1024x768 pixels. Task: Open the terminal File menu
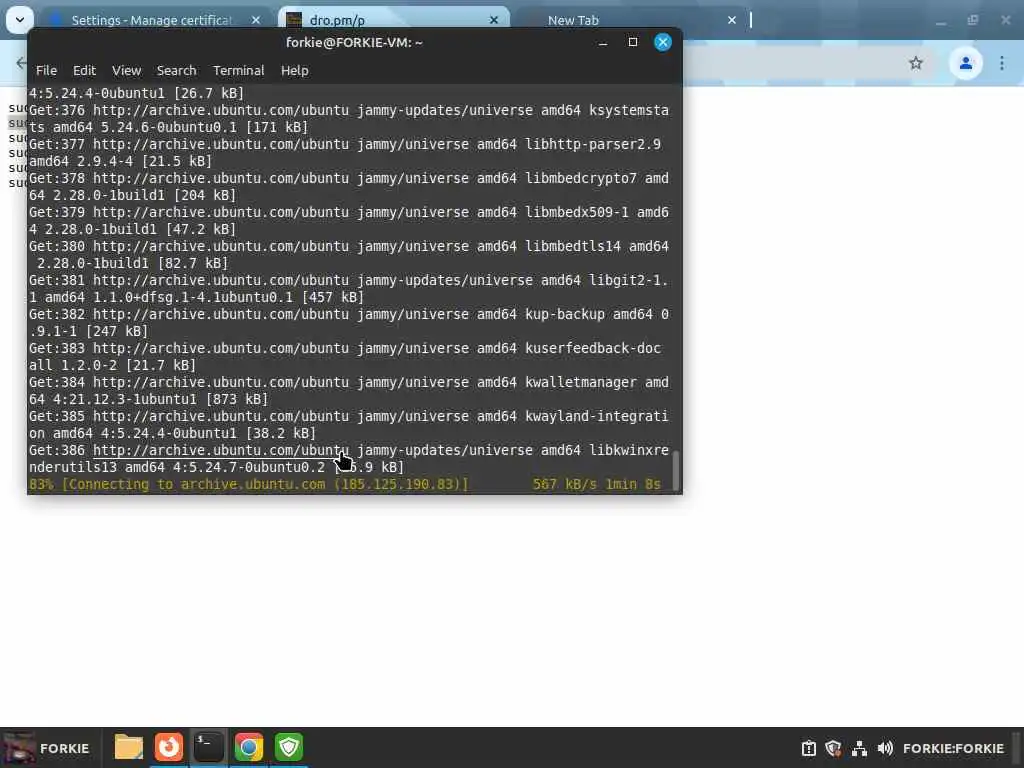(x=46, y=71)
